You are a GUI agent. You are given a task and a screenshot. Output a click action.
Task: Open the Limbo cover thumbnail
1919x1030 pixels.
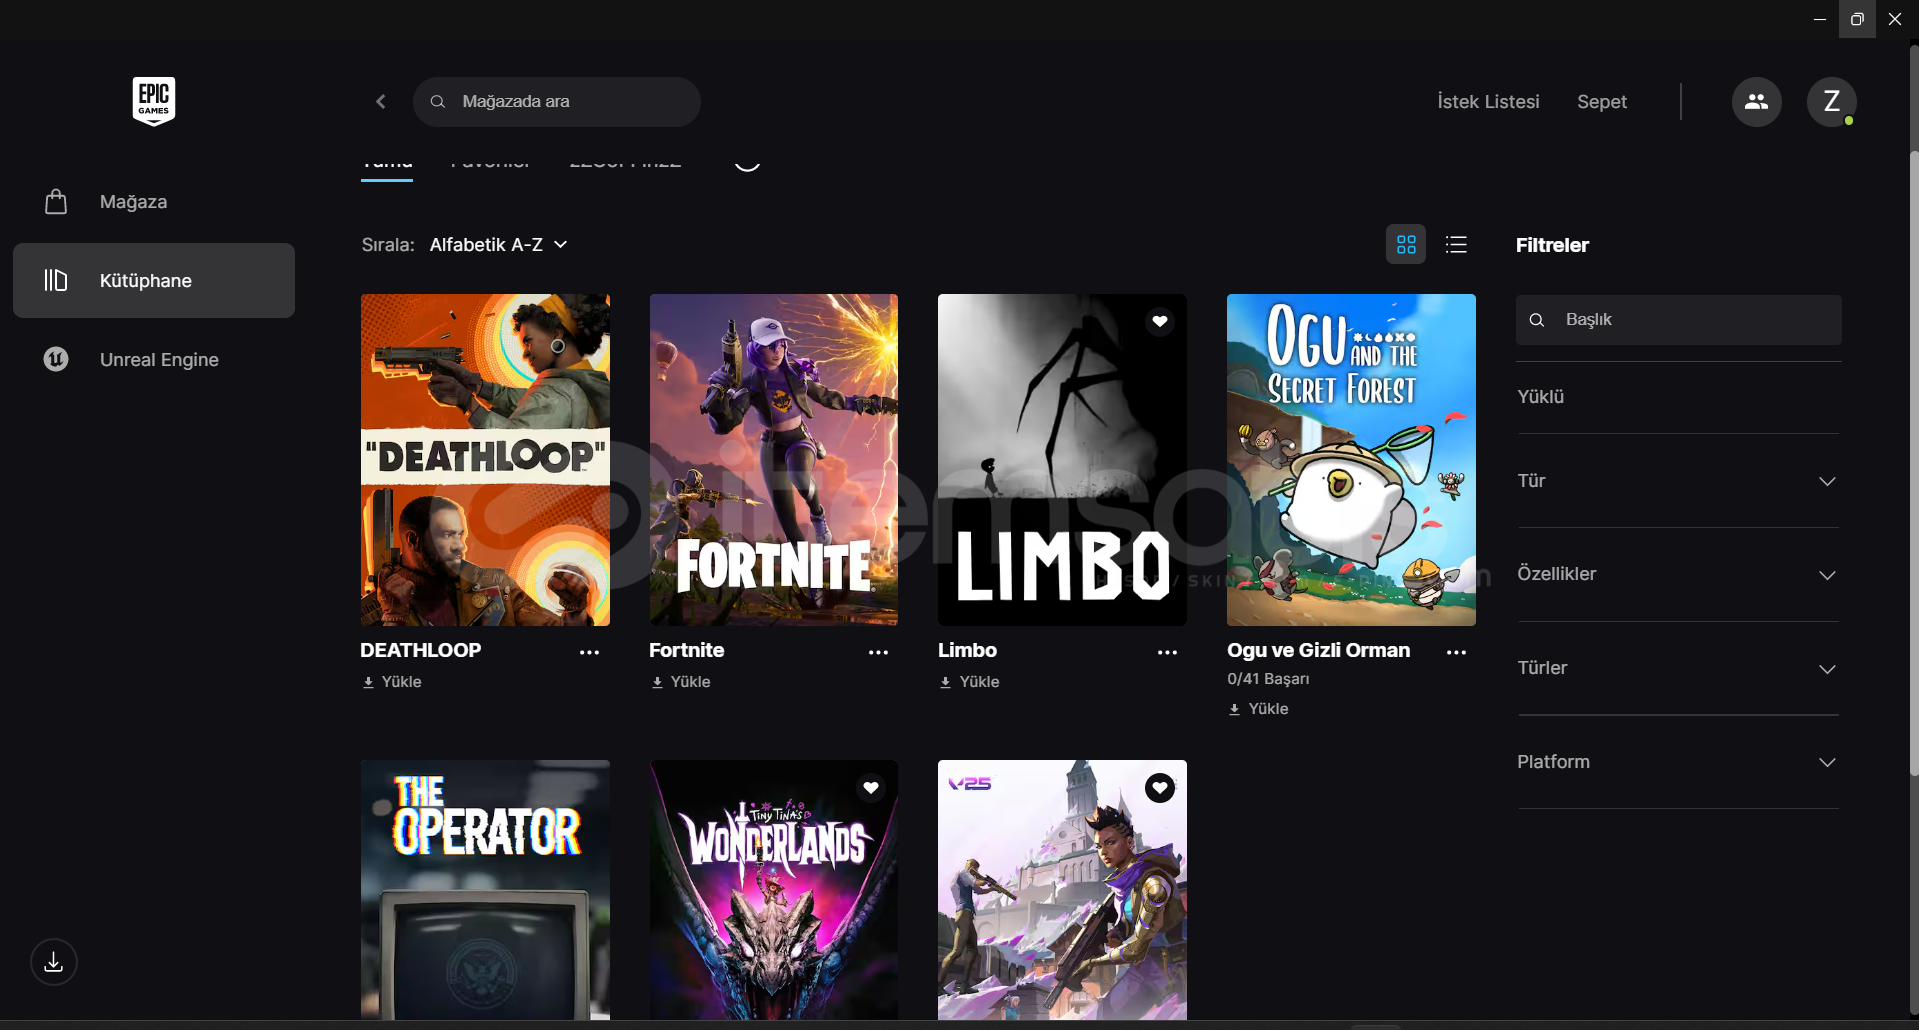(x=1062, y=460)
